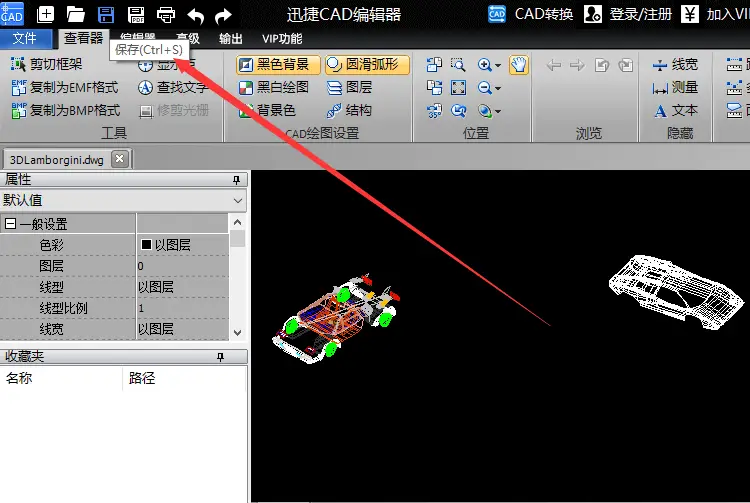The height and width of the screenshot is (503, 750).
Task: Click the browse back arrow
Action: pyautogui.click(x=553, y=65)
